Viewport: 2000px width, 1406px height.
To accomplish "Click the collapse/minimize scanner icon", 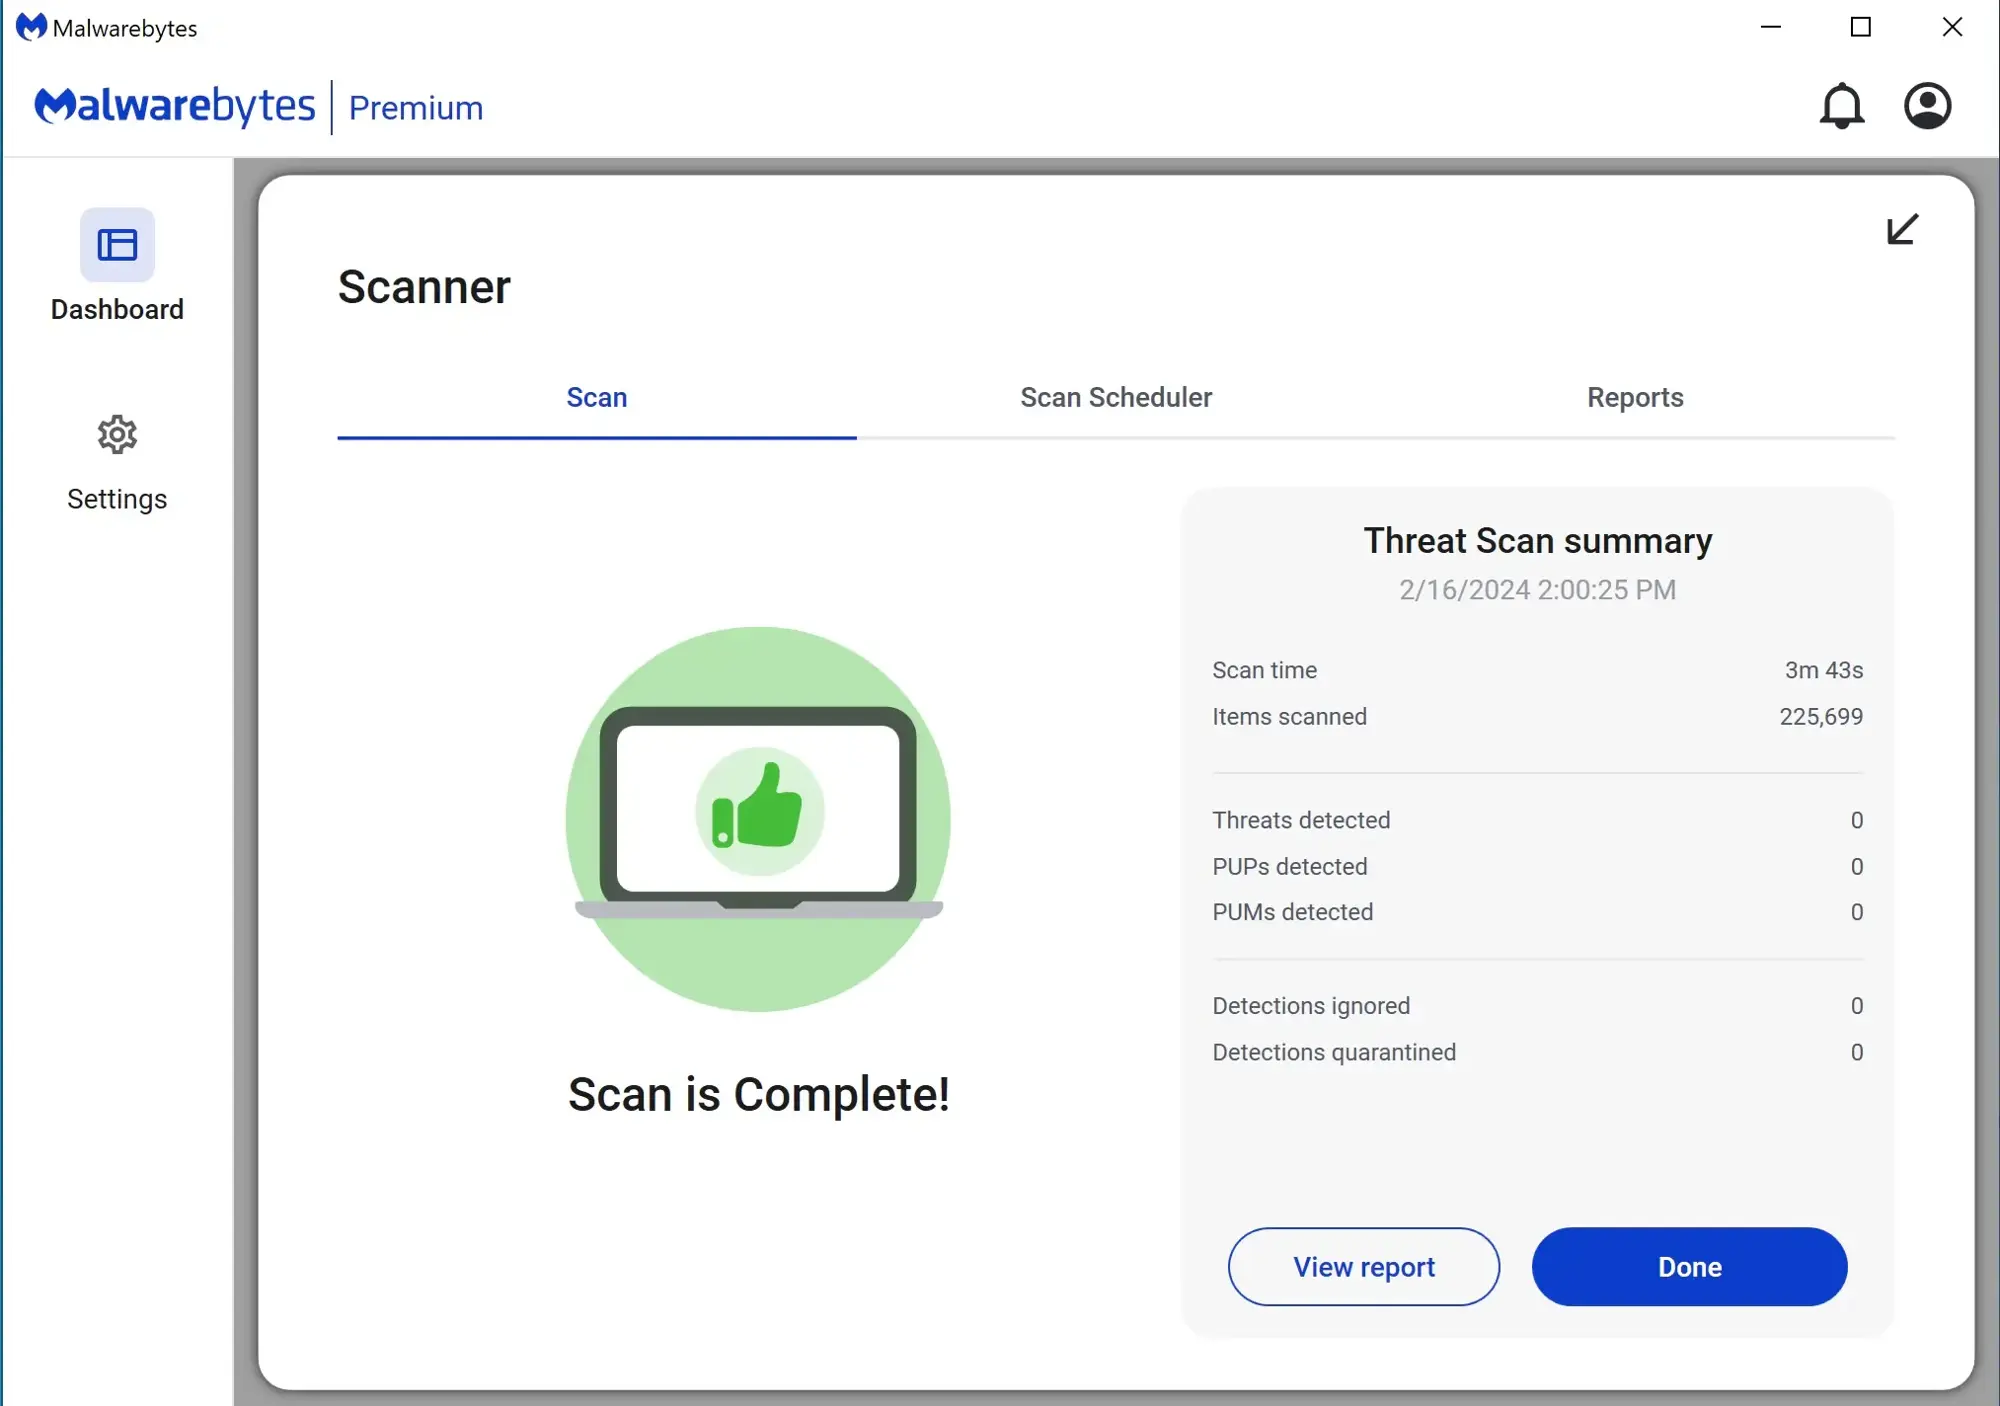I will pos(1901,228).
